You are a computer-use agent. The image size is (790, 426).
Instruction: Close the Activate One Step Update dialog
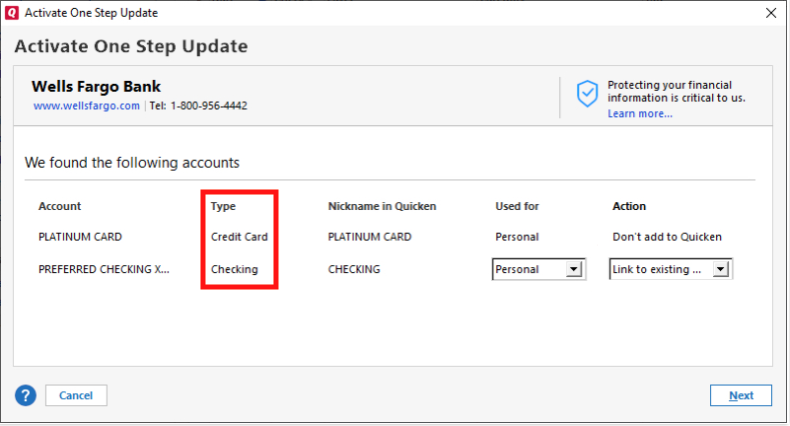pos(771,13)
